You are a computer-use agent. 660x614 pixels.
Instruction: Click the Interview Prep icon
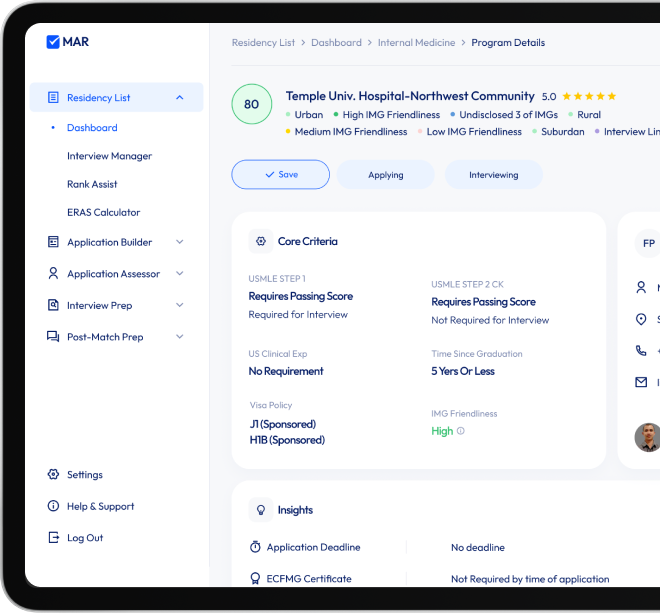53,305
